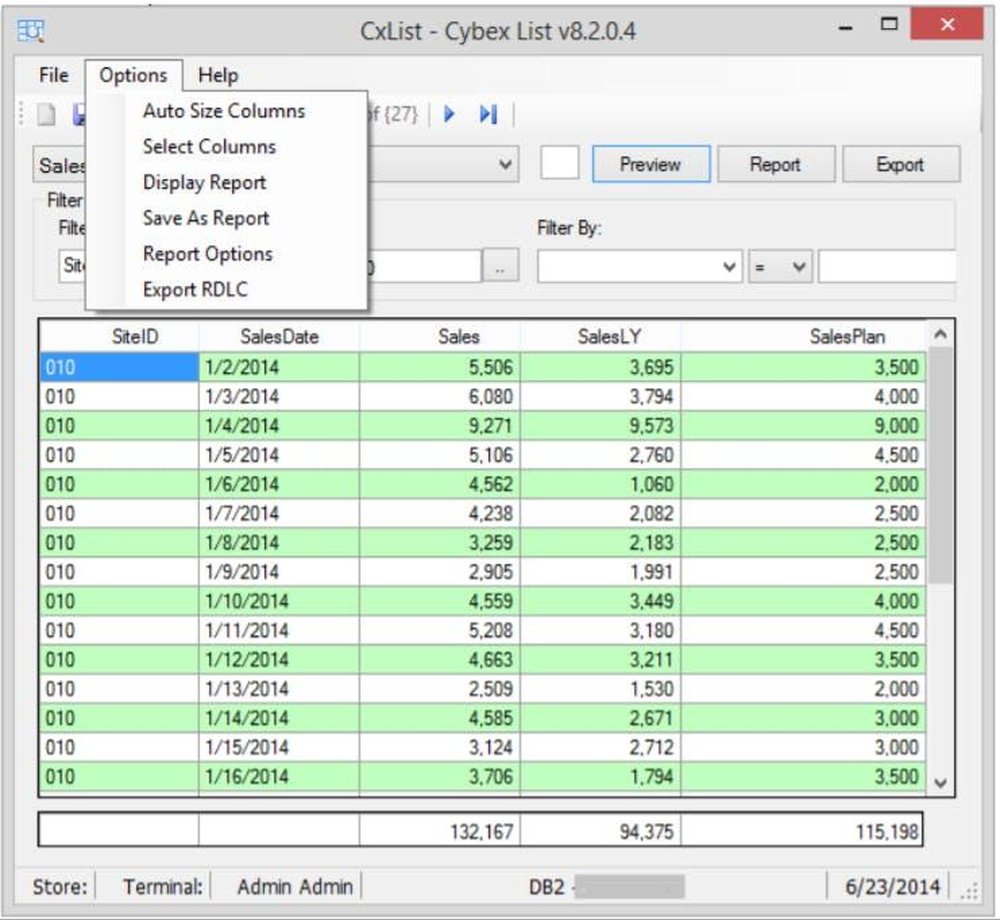This screenshot has width=1000, height=920.
Task: Click the 6/23/2014 date in status bar
Action: coord(892,887)
